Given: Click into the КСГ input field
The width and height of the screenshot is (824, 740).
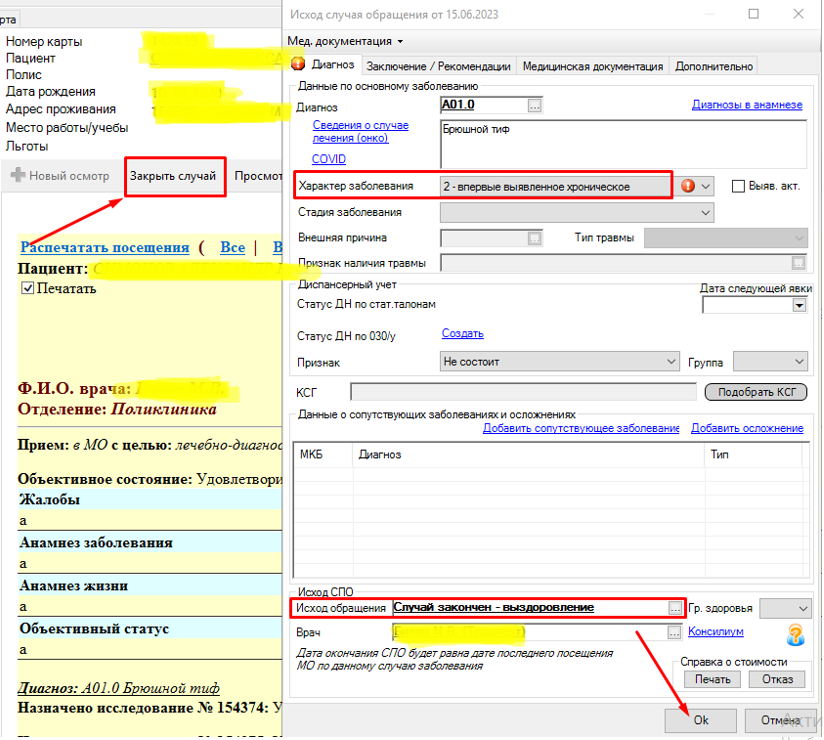Looking at the screenshot, I should 523,392.
